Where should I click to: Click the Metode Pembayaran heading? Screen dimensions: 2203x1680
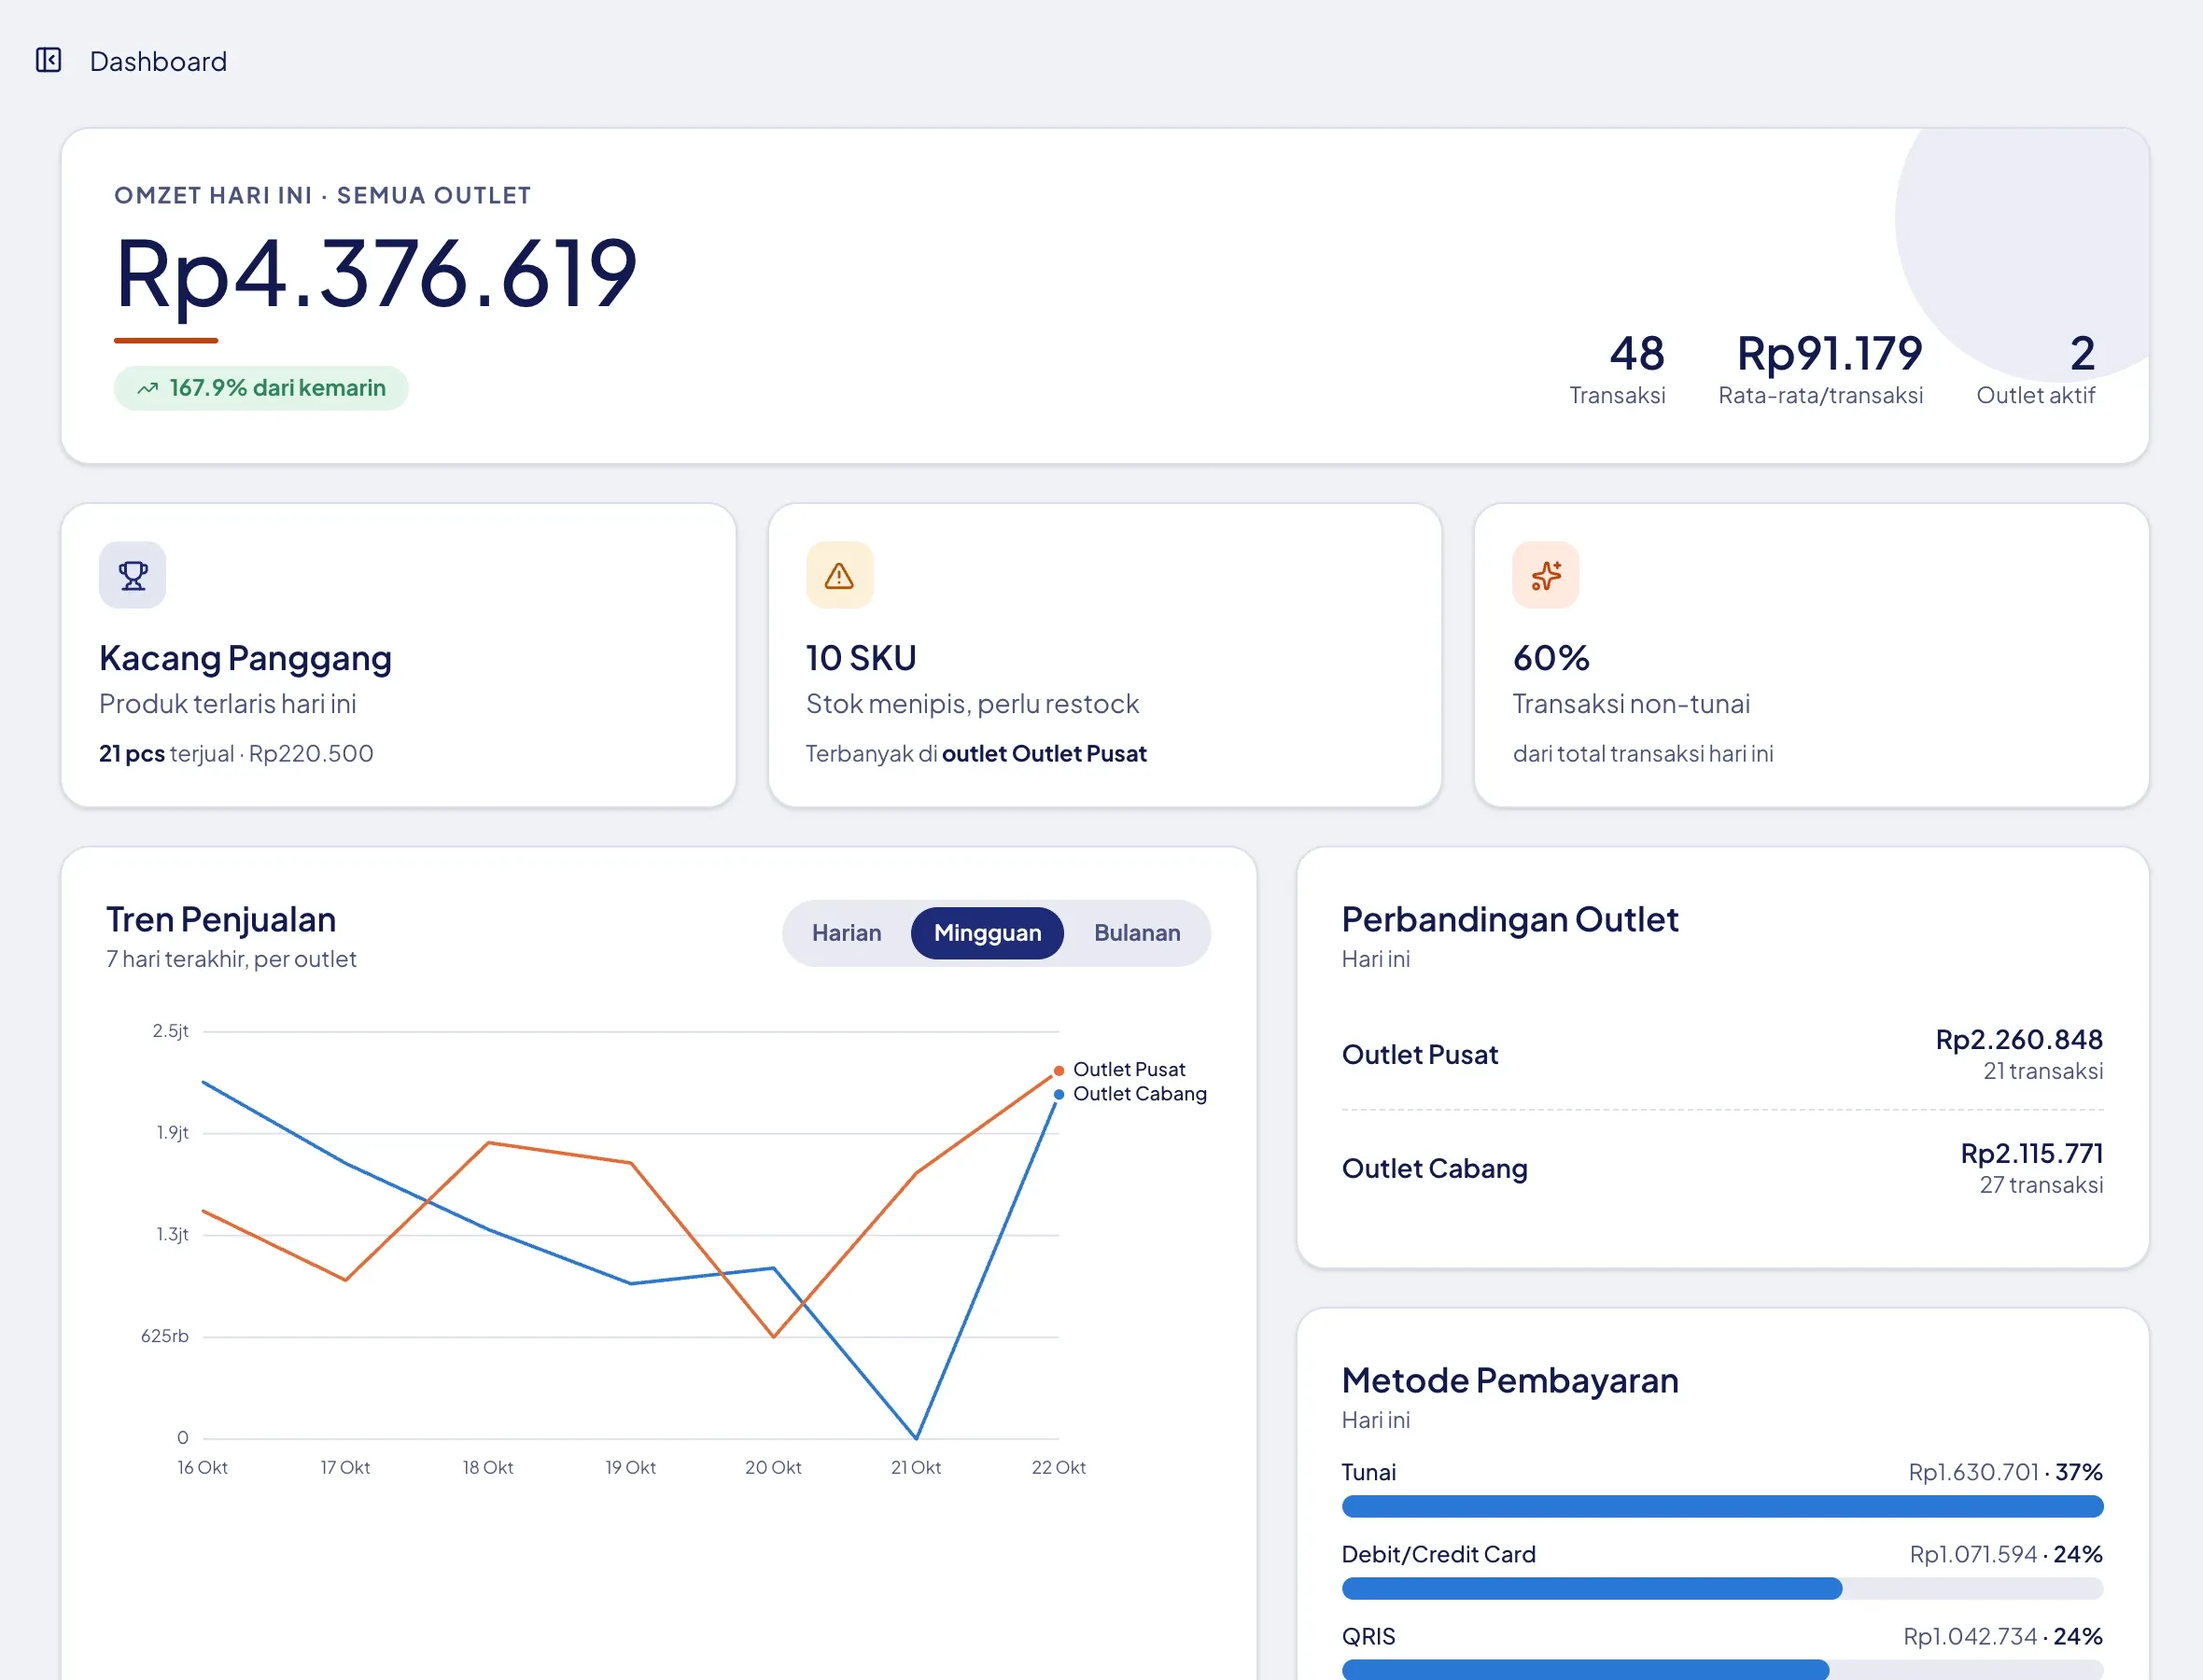click(1510, 1381)
